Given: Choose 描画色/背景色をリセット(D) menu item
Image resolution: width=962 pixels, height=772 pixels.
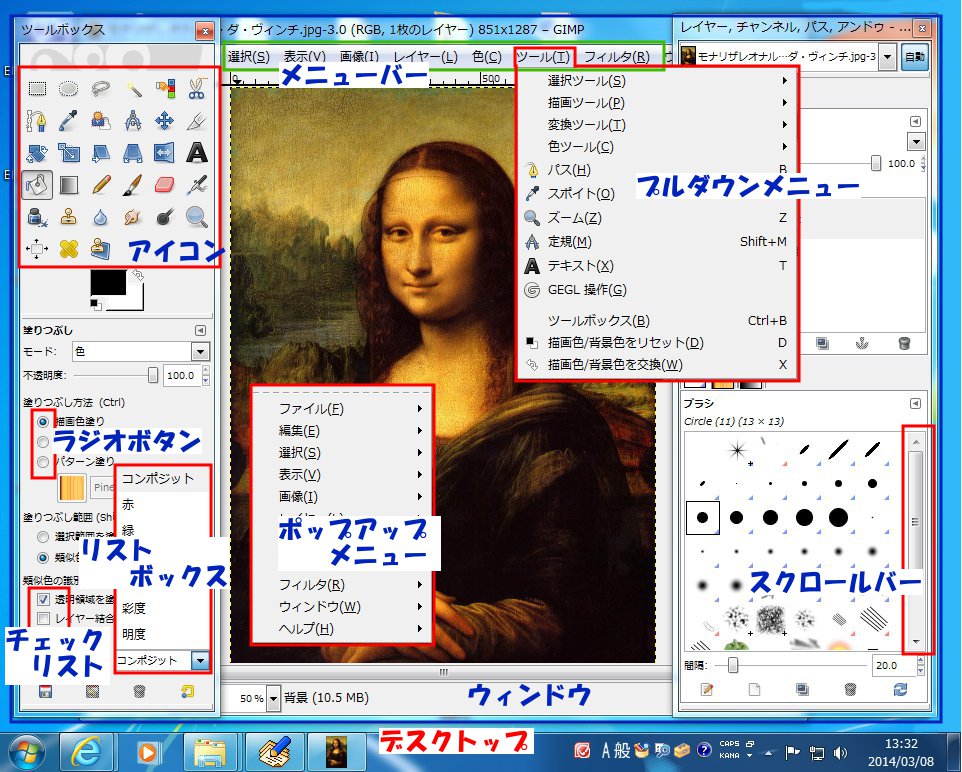Looking at the screenshot, I should (657, 342).
